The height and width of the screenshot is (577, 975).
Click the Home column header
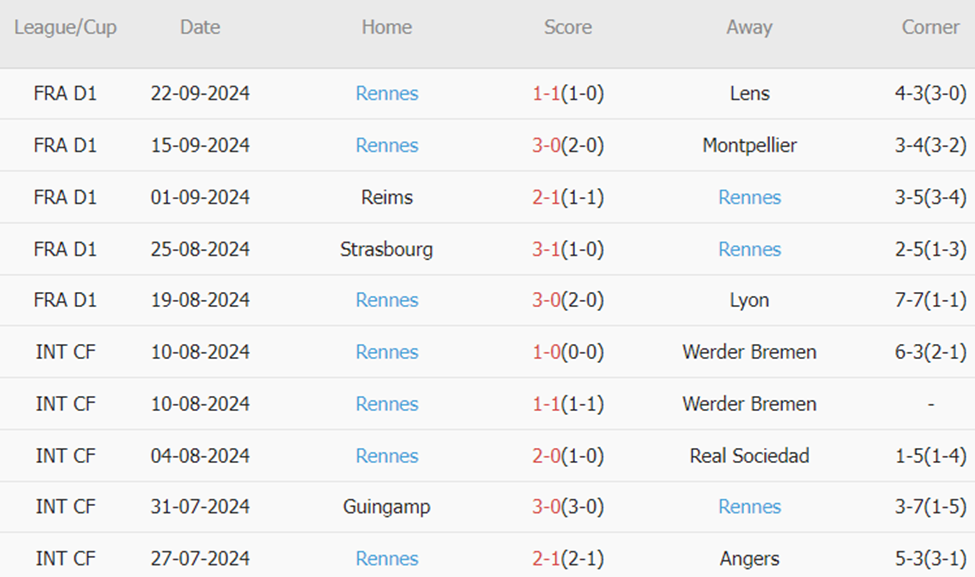pos(387,28)
